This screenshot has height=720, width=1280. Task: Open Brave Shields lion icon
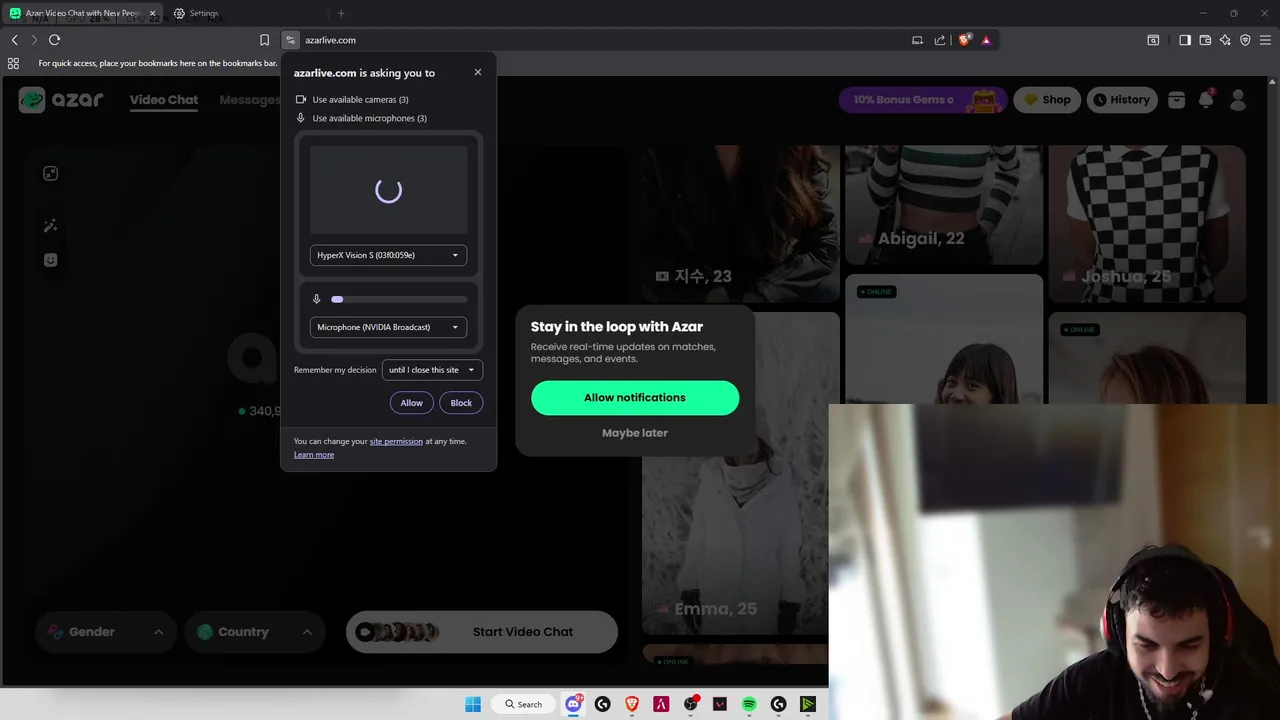964,40
